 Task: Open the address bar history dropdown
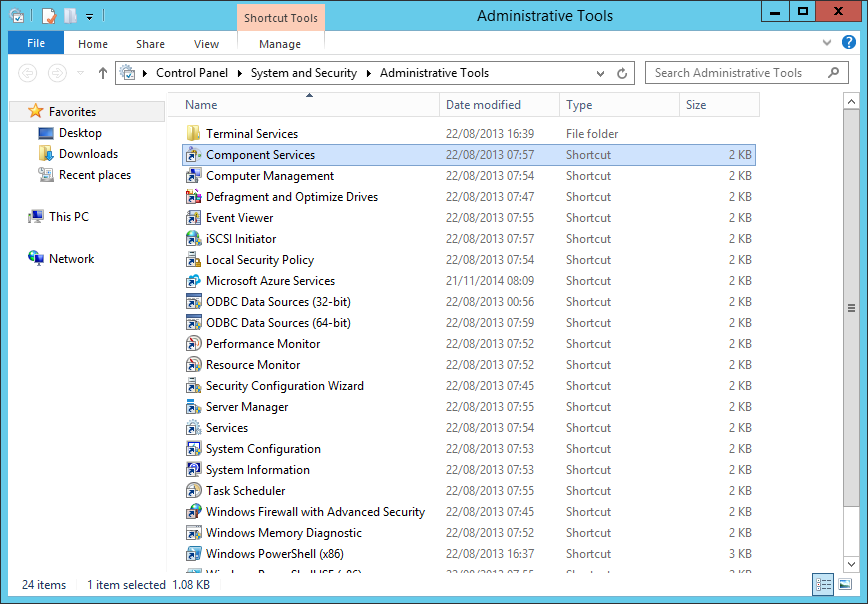pos(600,73)
